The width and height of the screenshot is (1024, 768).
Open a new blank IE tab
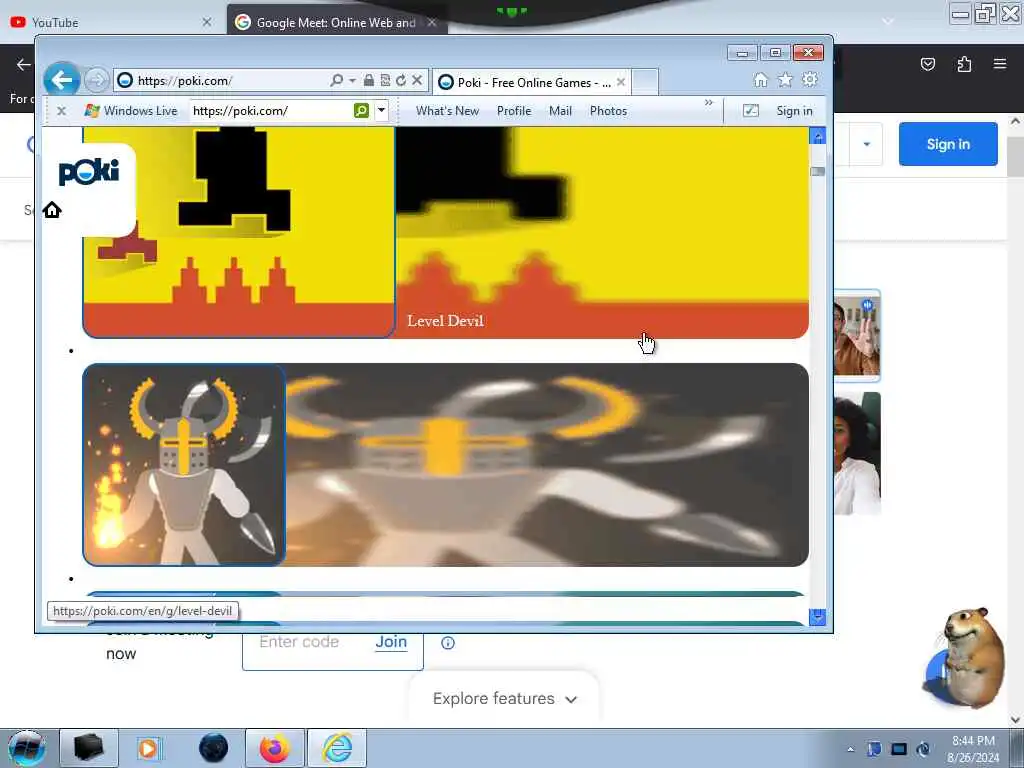645,82
